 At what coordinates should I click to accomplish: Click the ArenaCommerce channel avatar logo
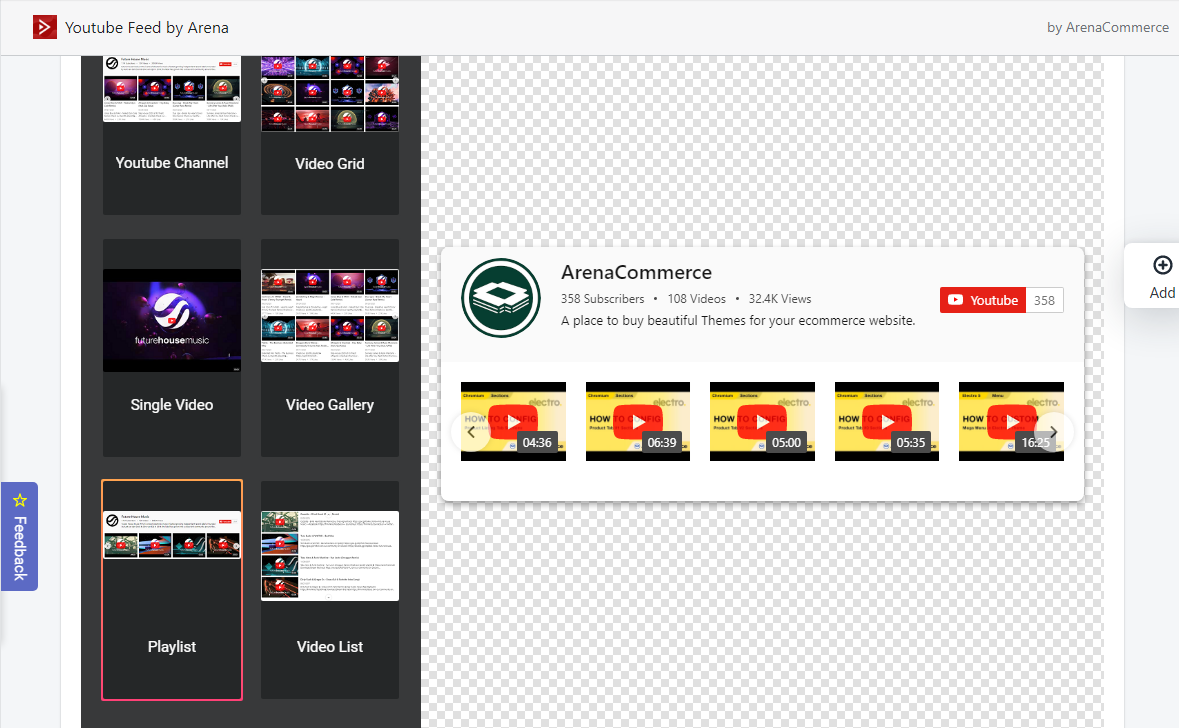click(501, 298)
